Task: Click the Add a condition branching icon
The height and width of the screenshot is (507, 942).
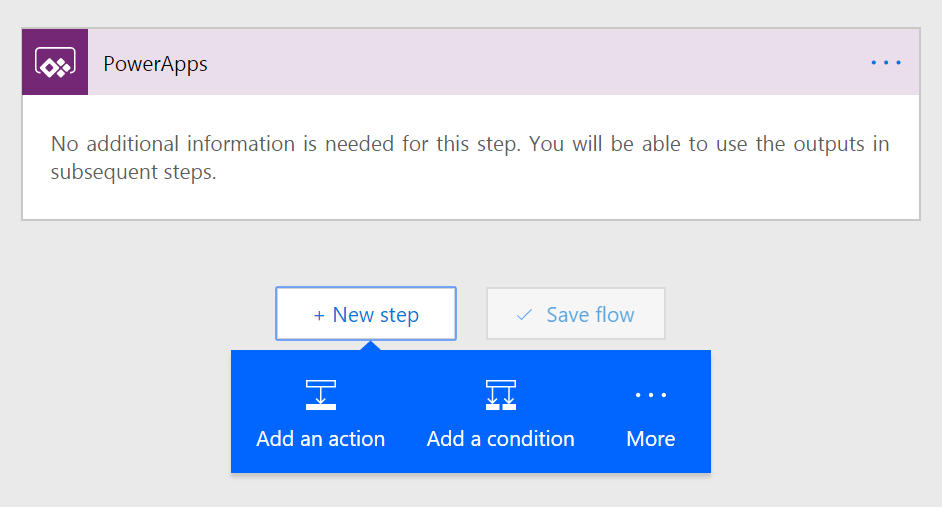Action: [x=500, y=396]
